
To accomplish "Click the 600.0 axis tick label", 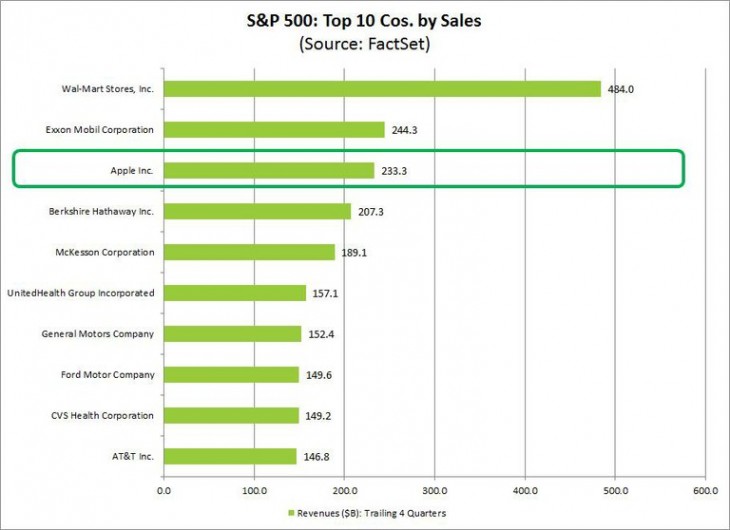I will 705,491.
